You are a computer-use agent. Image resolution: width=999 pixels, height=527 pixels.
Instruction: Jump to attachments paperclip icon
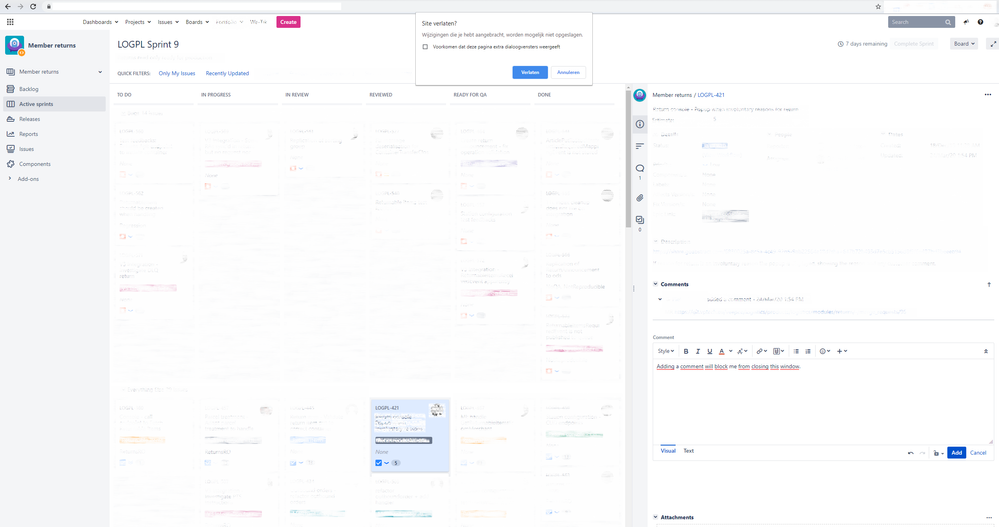point(640,198)
